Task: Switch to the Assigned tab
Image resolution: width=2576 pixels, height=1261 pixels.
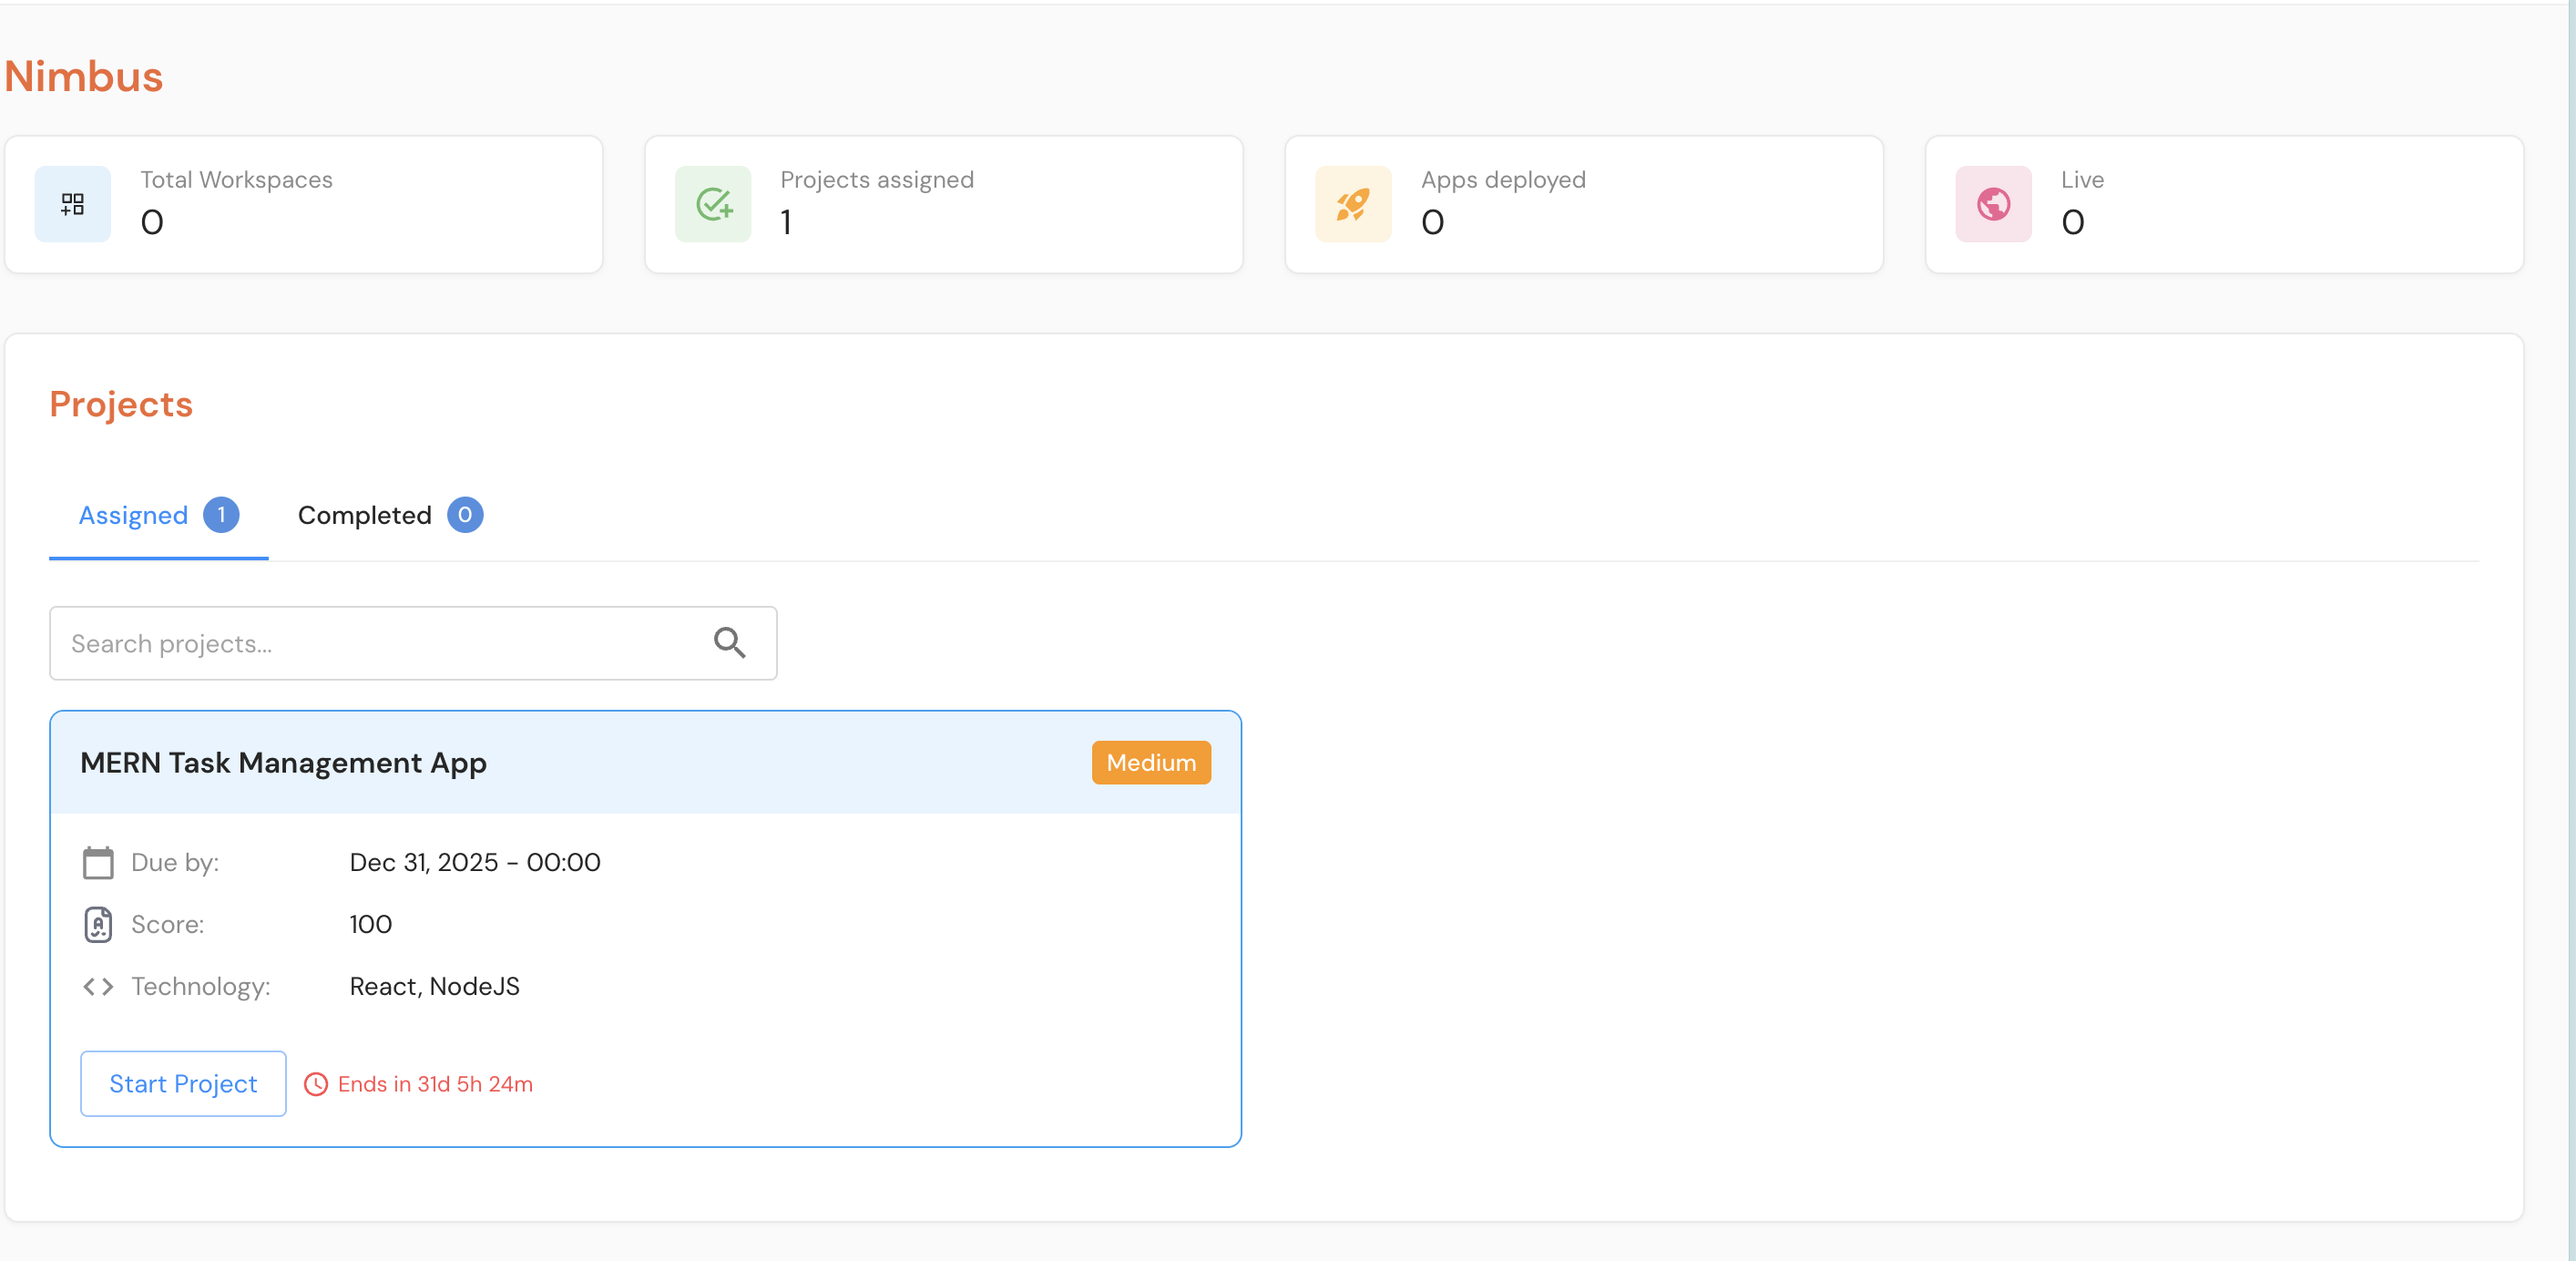Action: (x=133, y=515)
